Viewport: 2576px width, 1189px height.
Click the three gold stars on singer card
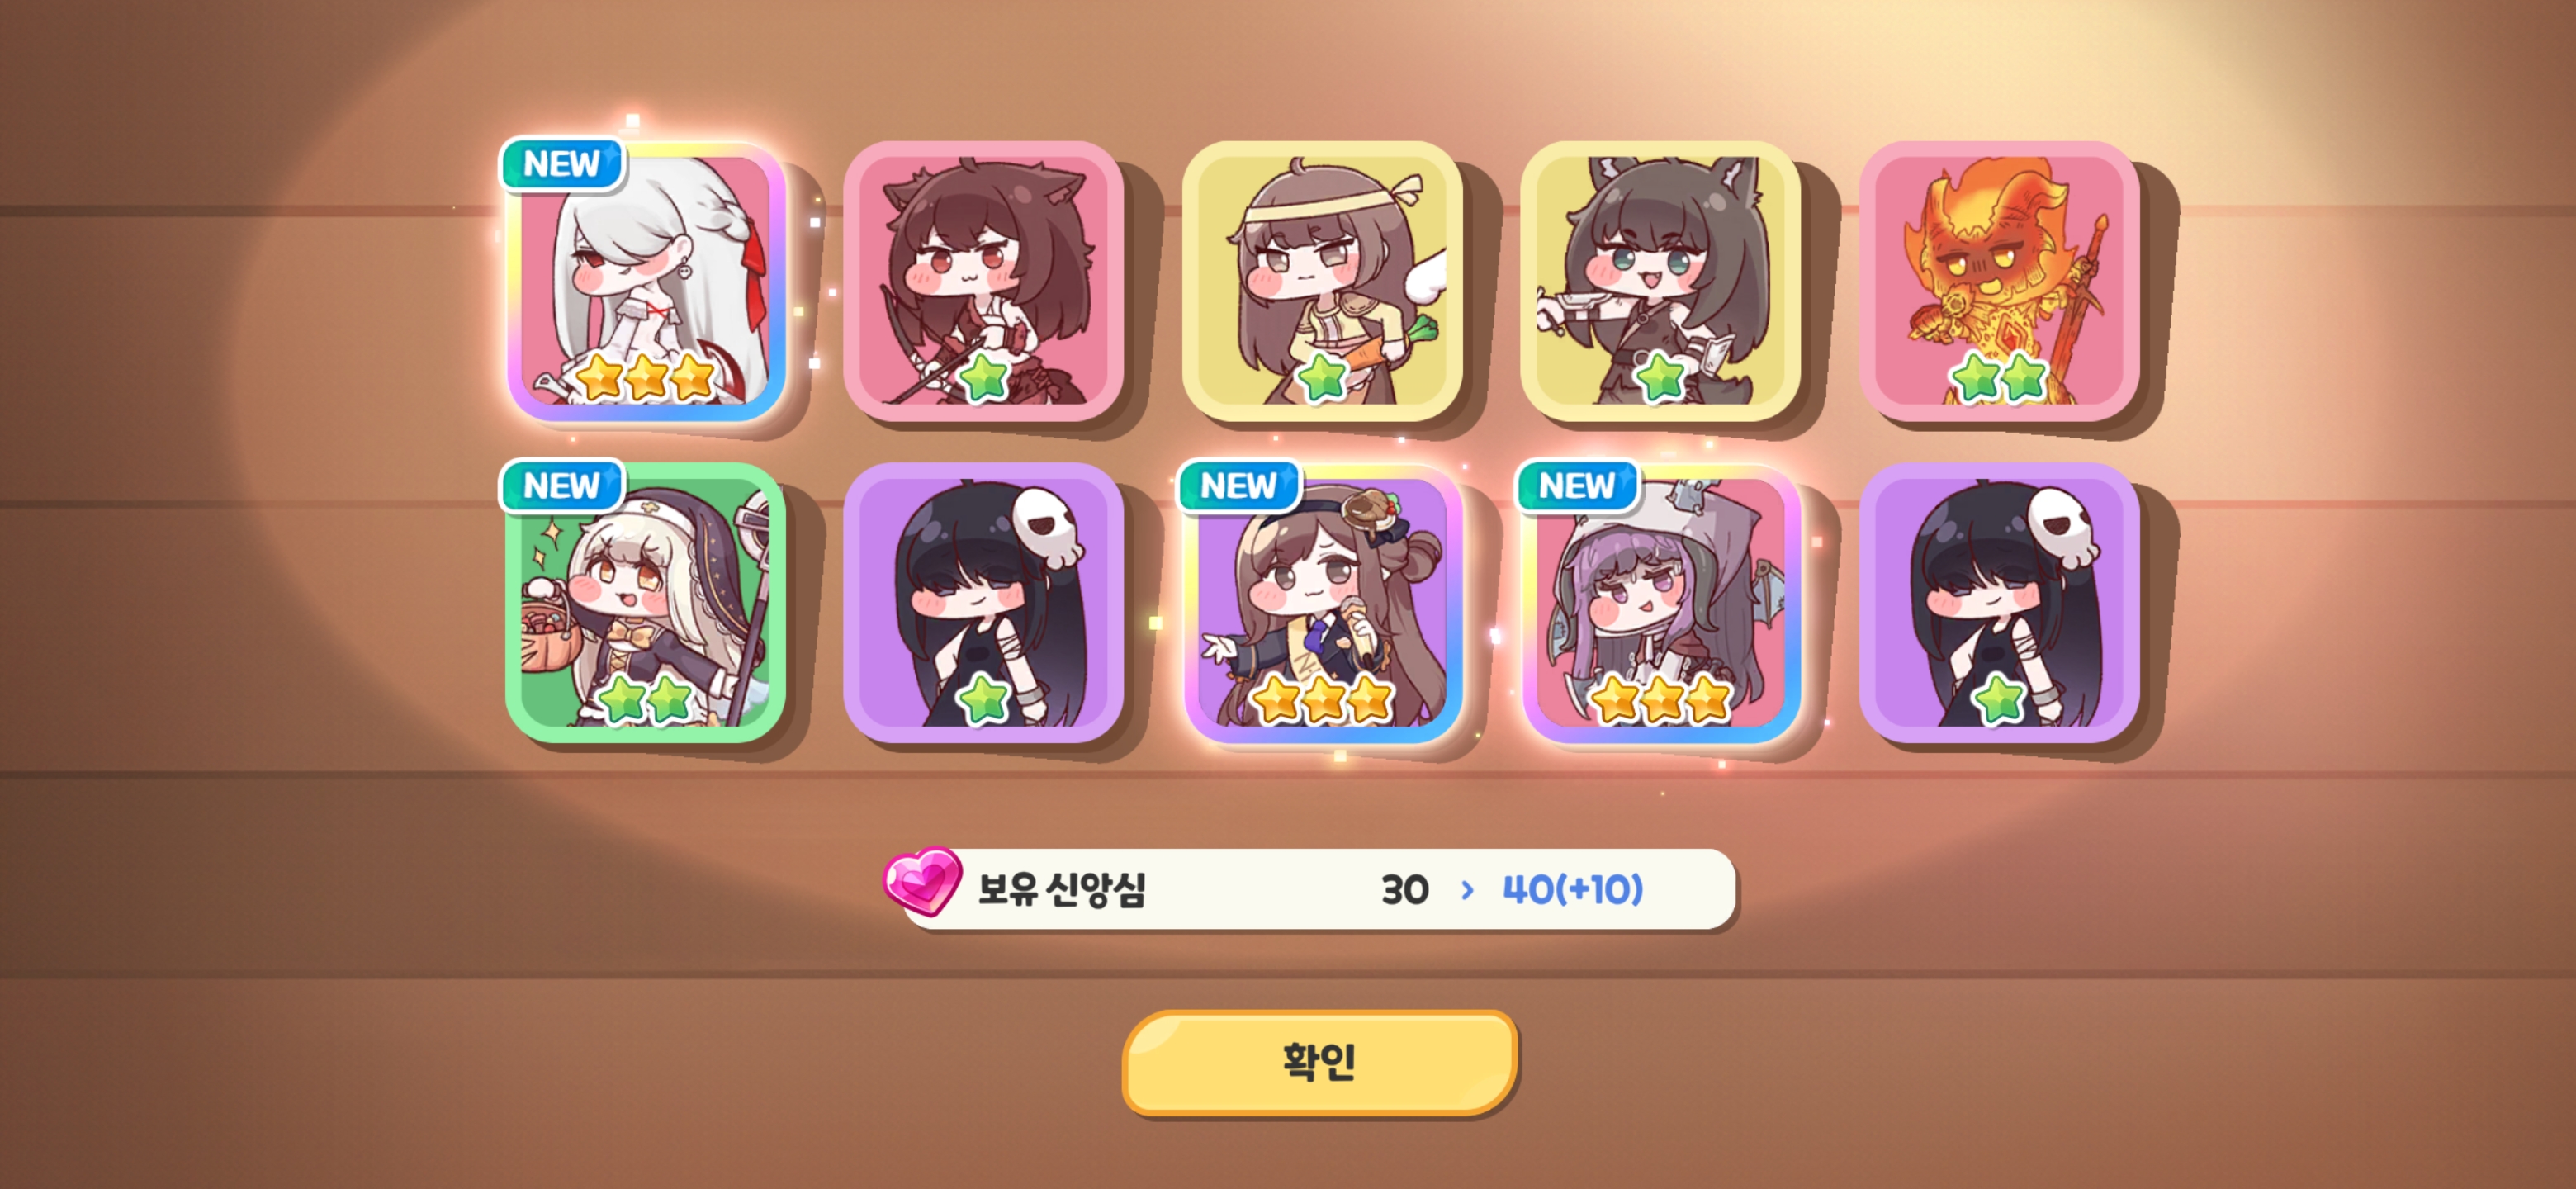pos(1323,699)
